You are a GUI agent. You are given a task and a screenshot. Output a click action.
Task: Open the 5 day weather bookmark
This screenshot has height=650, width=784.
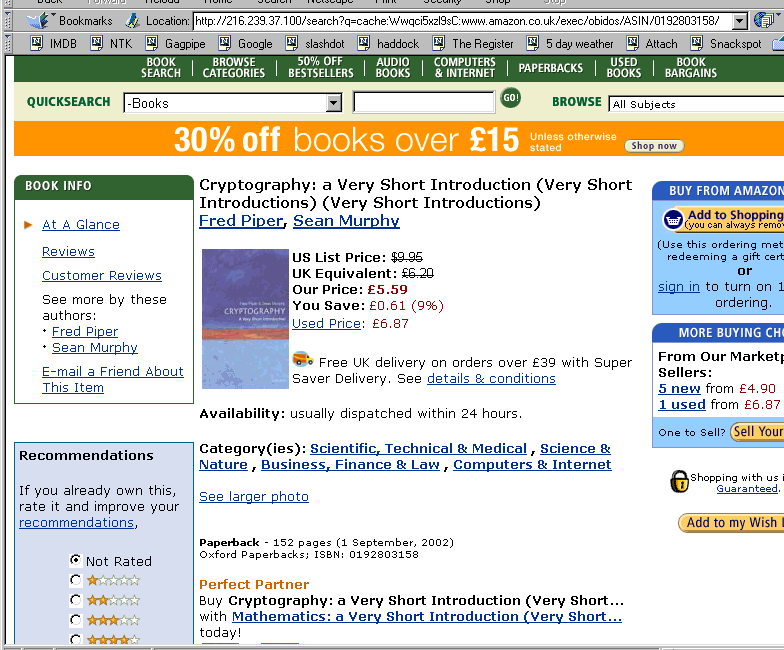pyautogui.click(x=570, y=44)
